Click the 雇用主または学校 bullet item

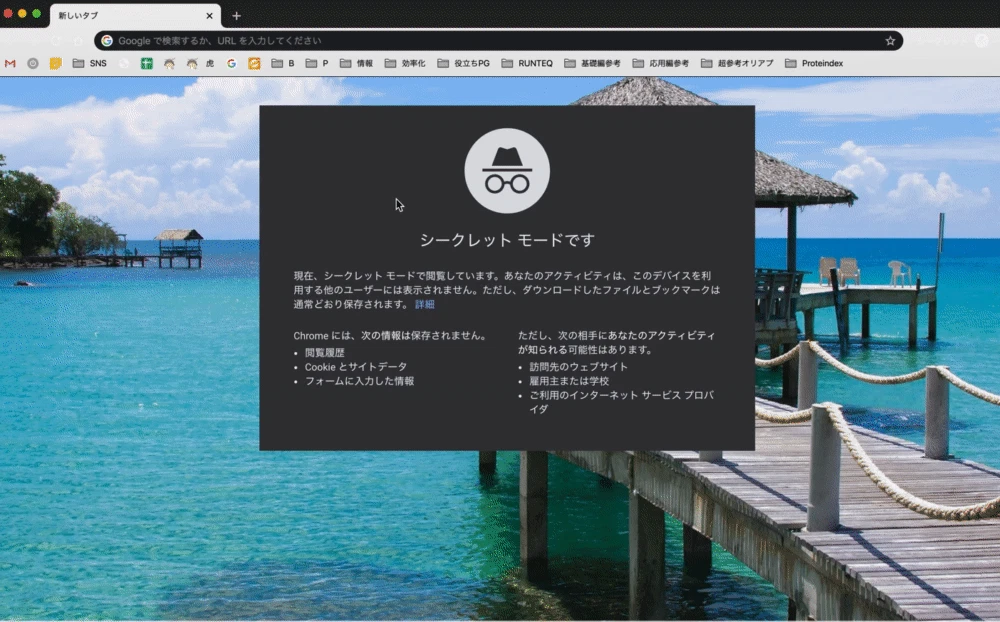click(569, 381)
